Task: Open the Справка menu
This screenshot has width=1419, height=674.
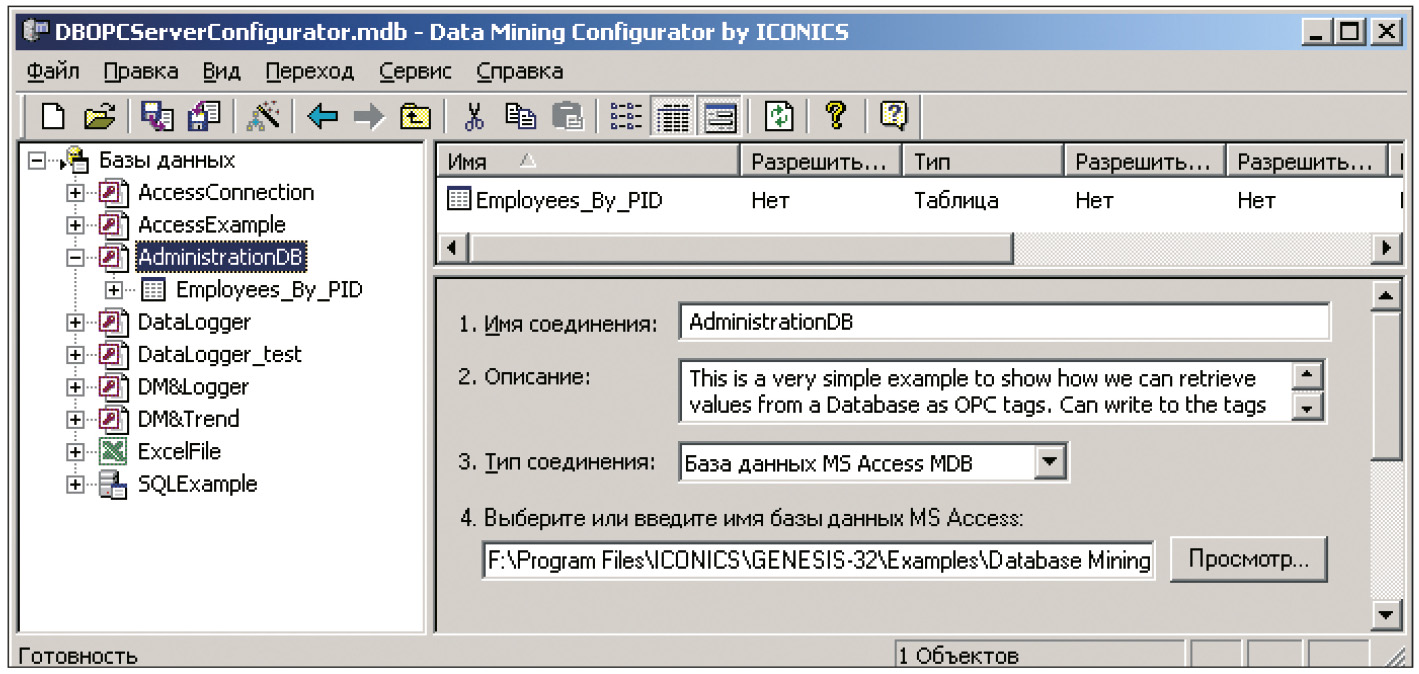Action: tap(520, 72)
